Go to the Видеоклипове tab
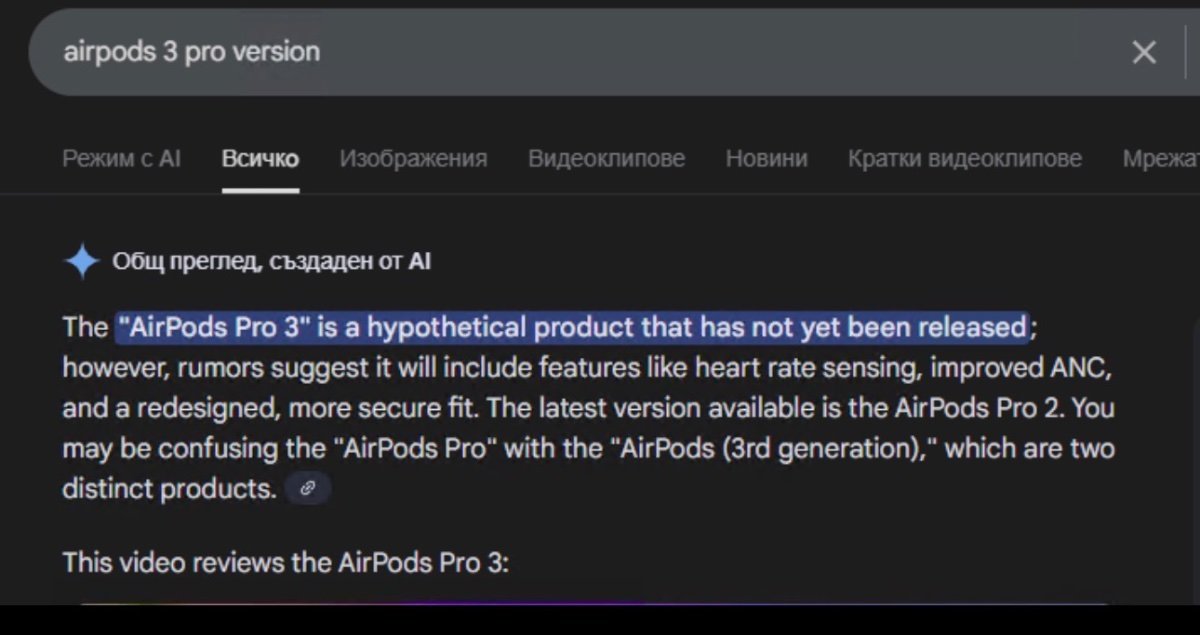 (606, 158)
